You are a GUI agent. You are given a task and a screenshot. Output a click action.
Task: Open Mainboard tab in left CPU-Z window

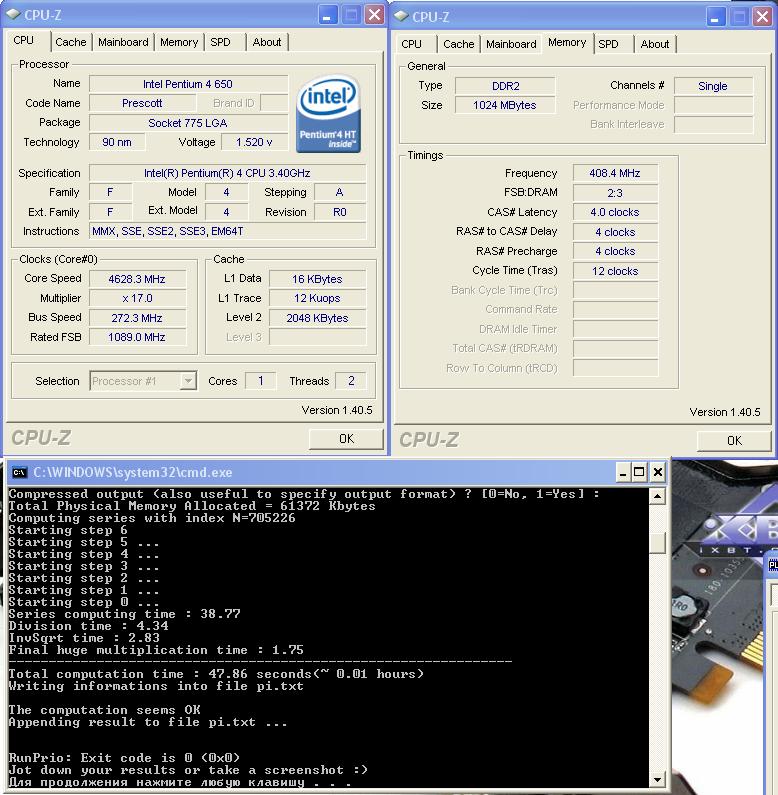pos(123,42)
